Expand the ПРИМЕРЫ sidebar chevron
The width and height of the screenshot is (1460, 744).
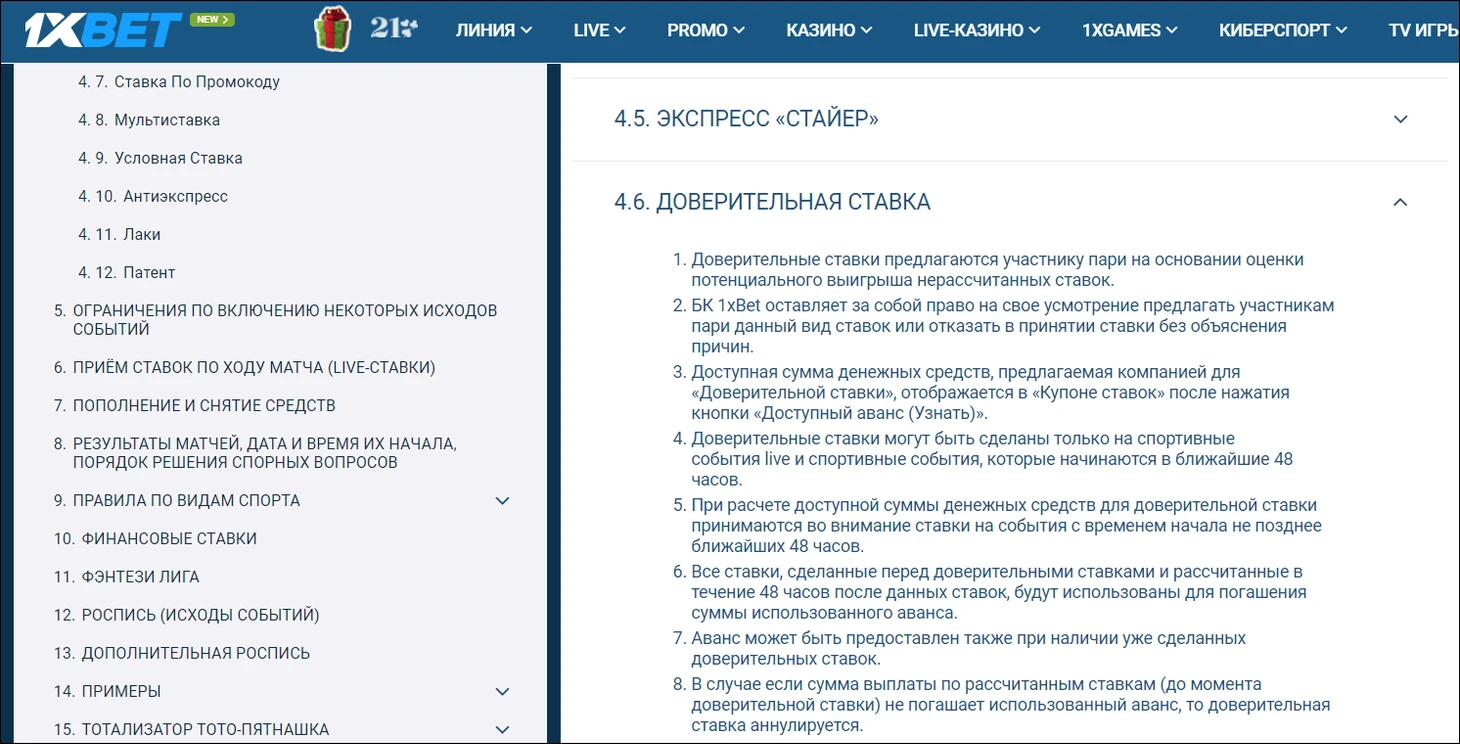[503, 691]
